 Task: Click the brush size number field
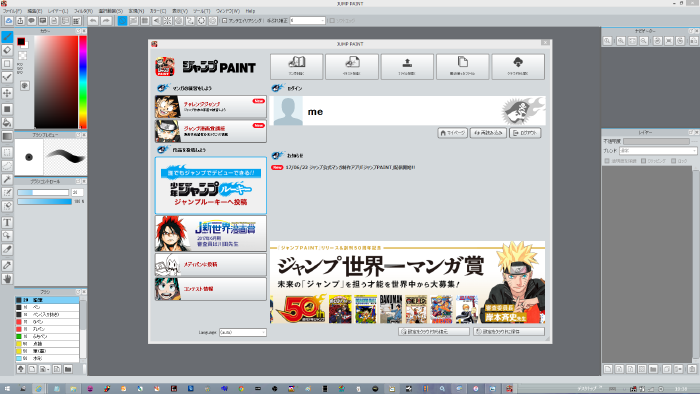(77, 192)
